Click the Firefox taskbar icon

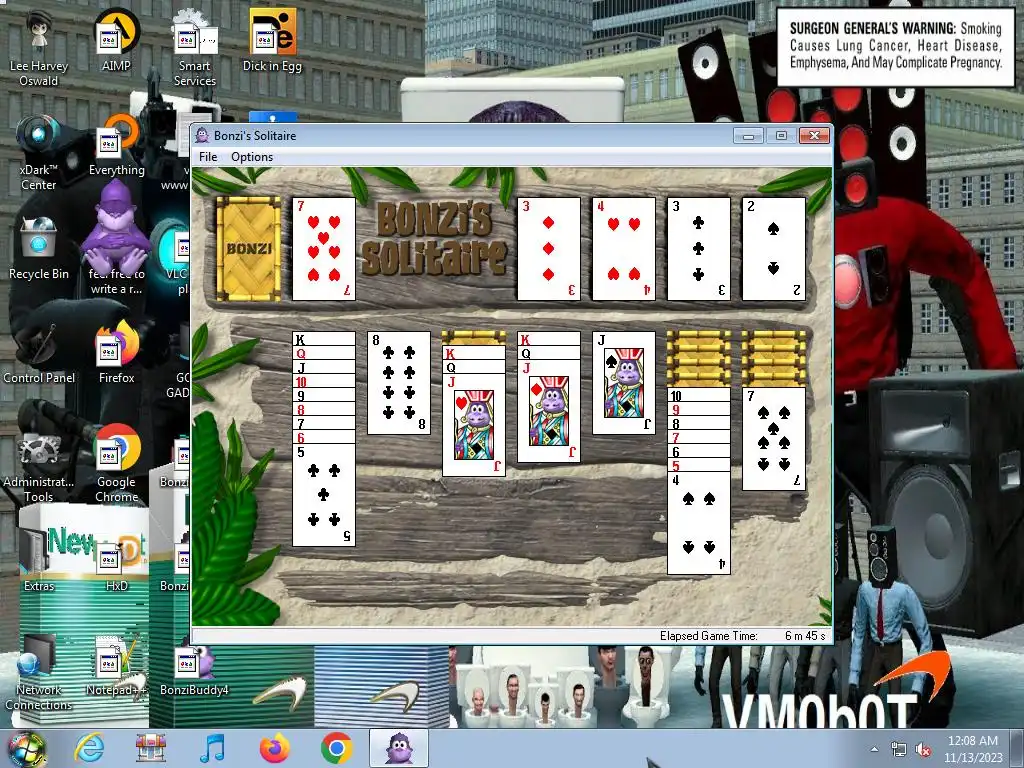(275, 748)
